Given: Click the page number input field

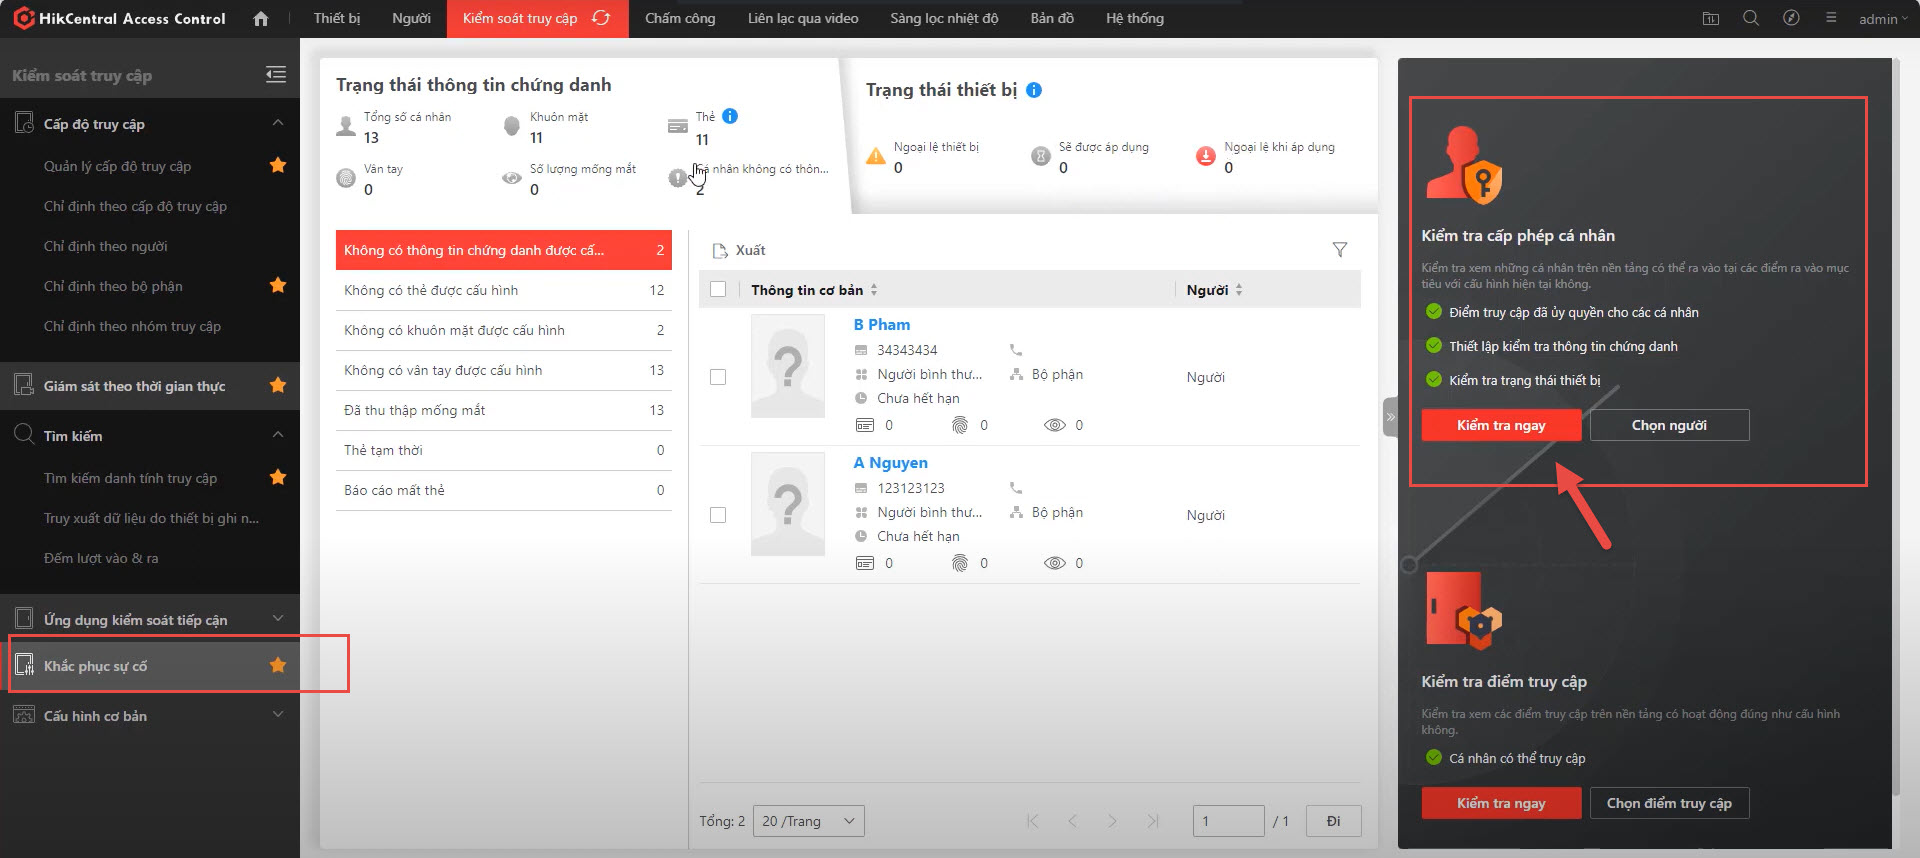Looking at the screenshot, I should point(1227,821).
